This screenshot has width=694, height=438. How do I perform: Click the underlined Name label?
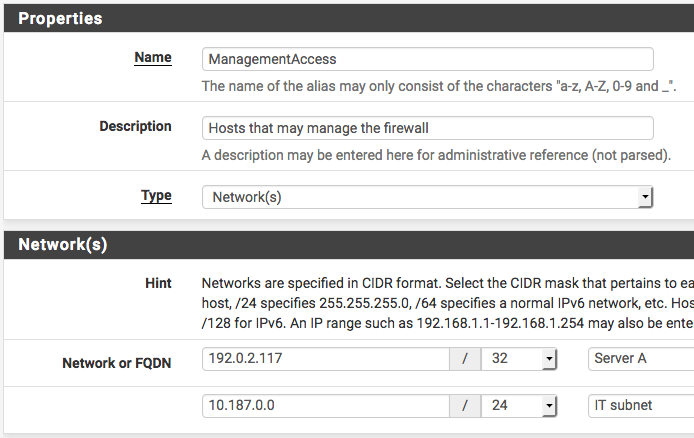(153, 58)
